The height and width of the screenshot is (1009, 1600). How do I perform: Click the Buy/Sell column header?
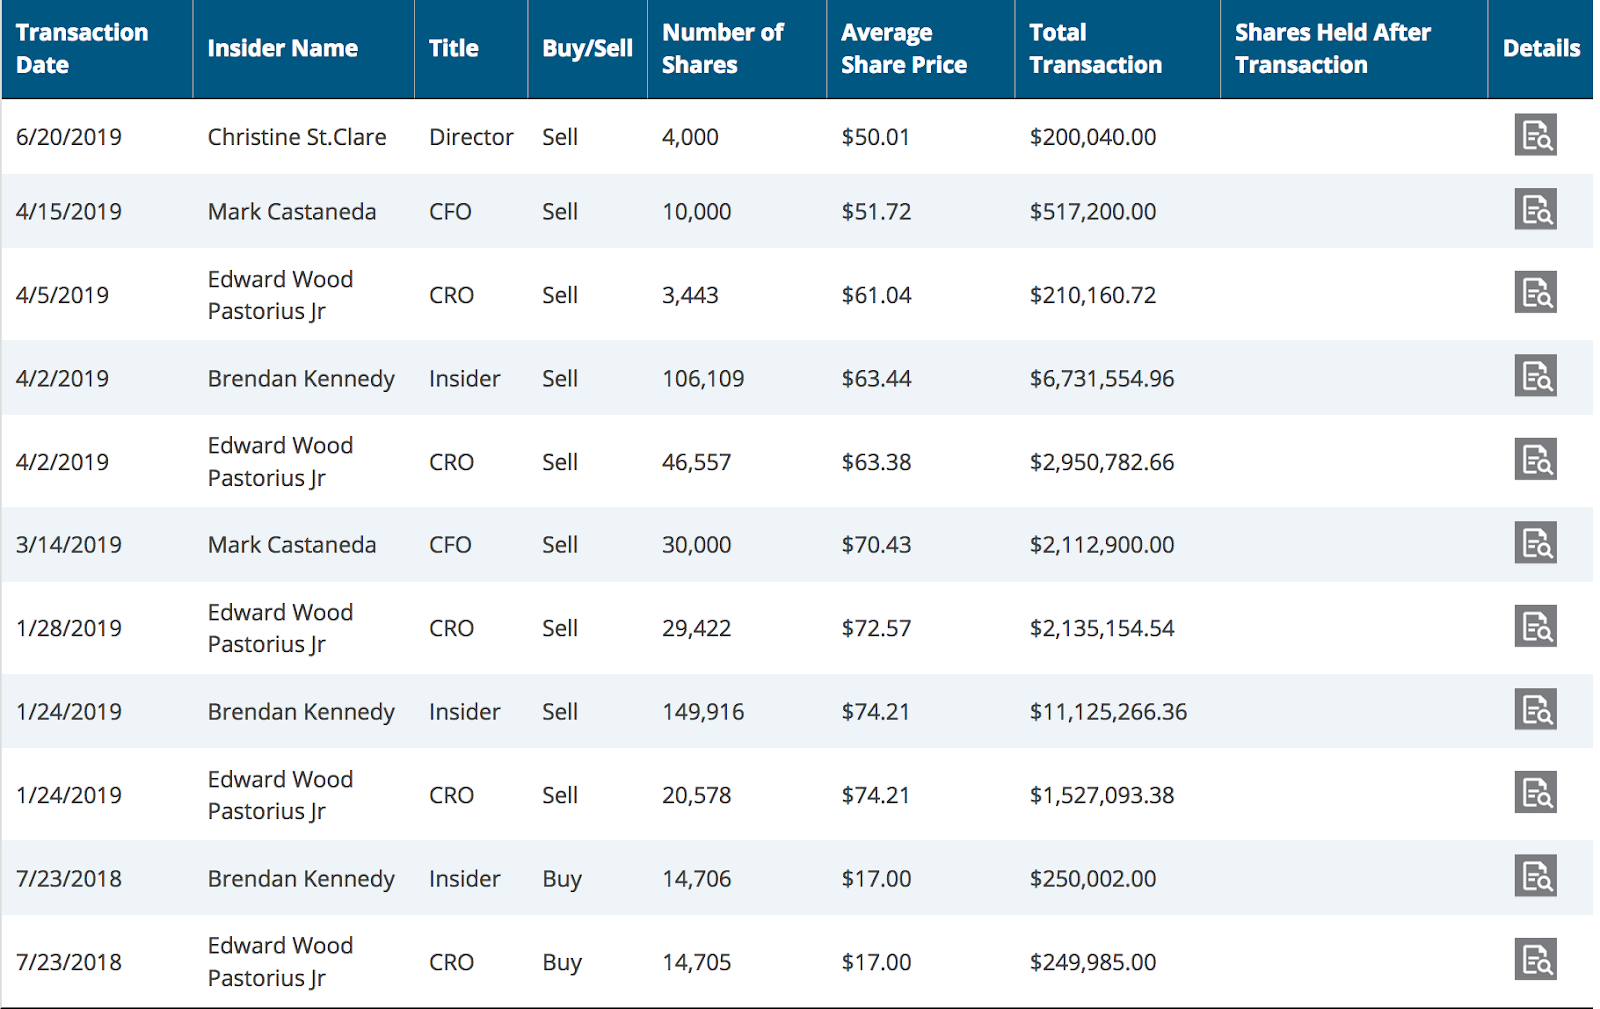pos(588,48)
